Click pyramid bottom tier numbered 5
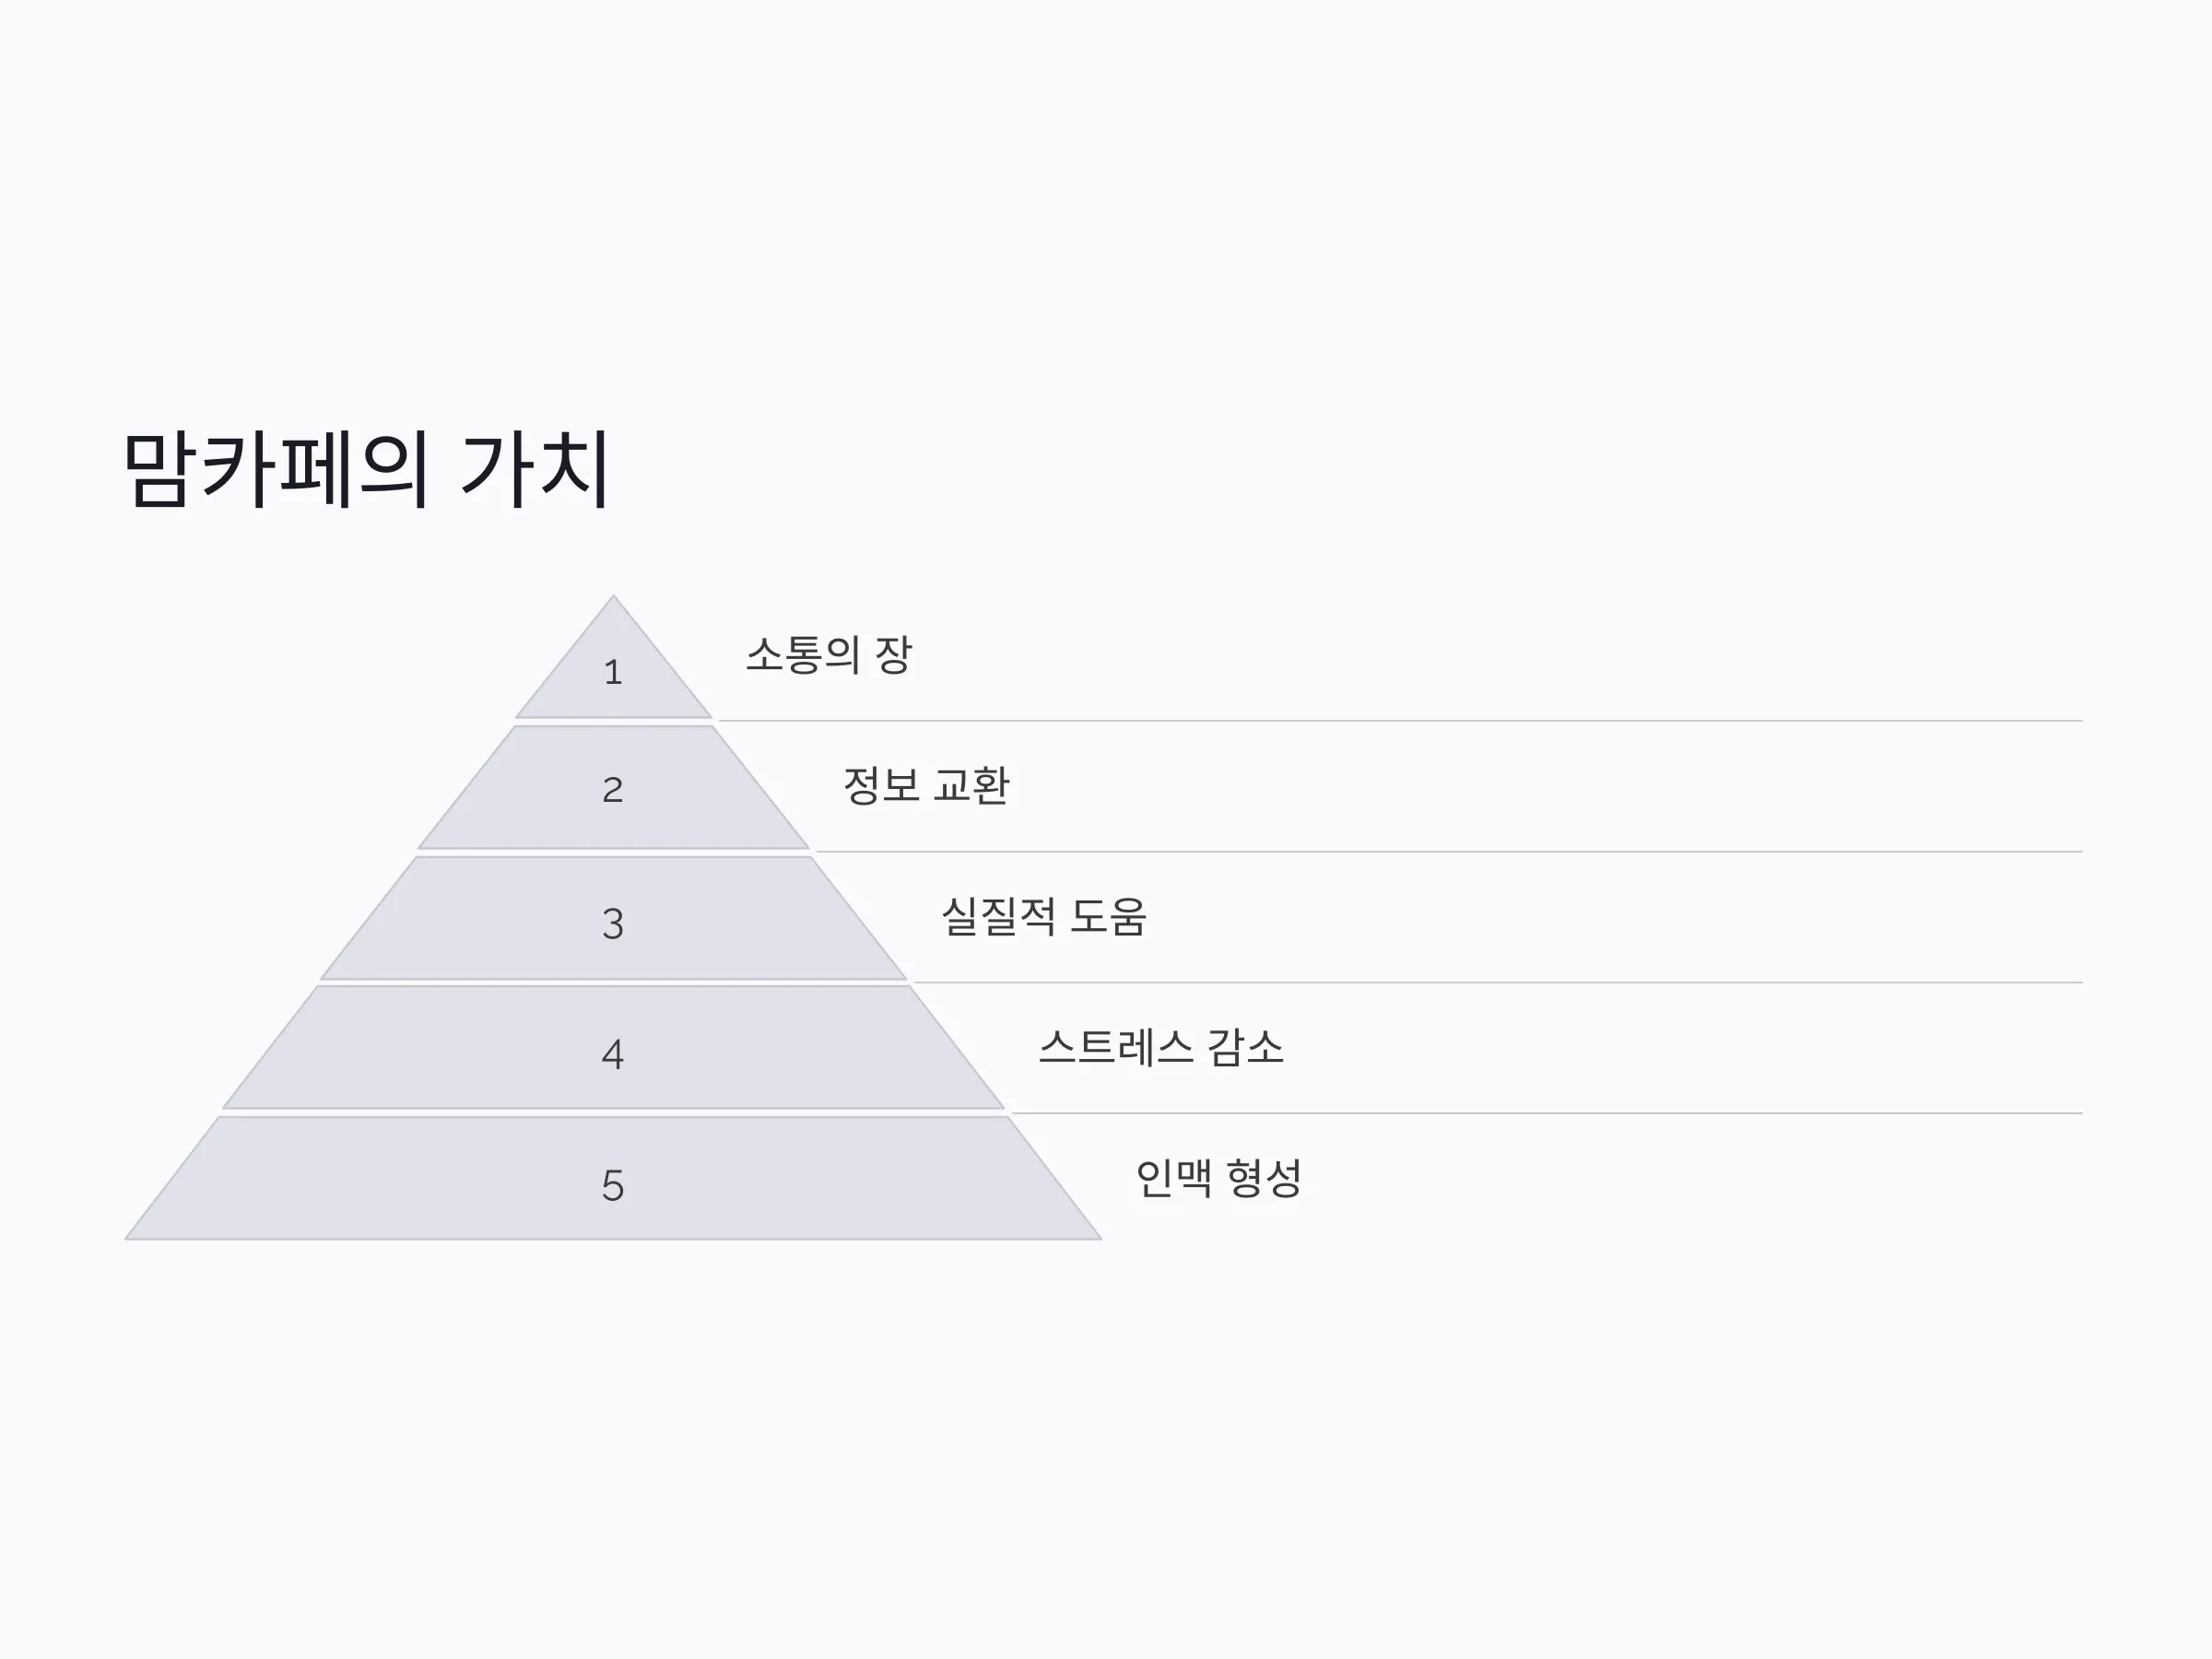2212x1659 pixels. coord(613,1179)
